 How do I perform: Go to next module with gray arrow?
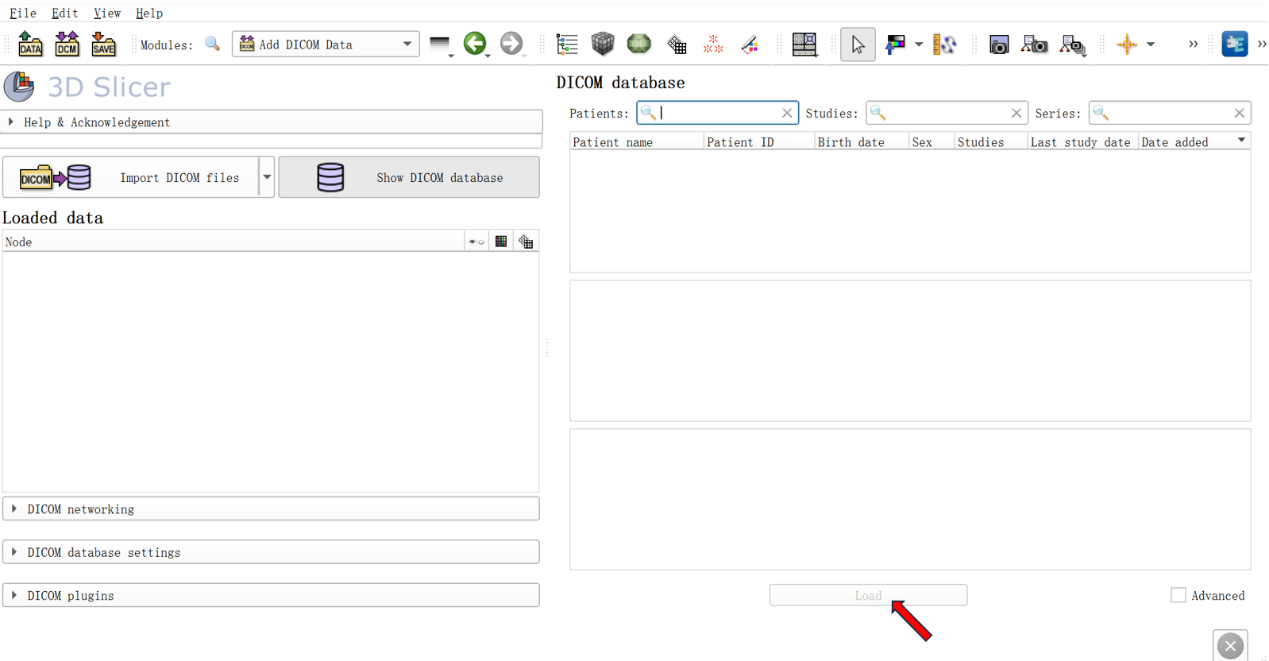(511, 44)
